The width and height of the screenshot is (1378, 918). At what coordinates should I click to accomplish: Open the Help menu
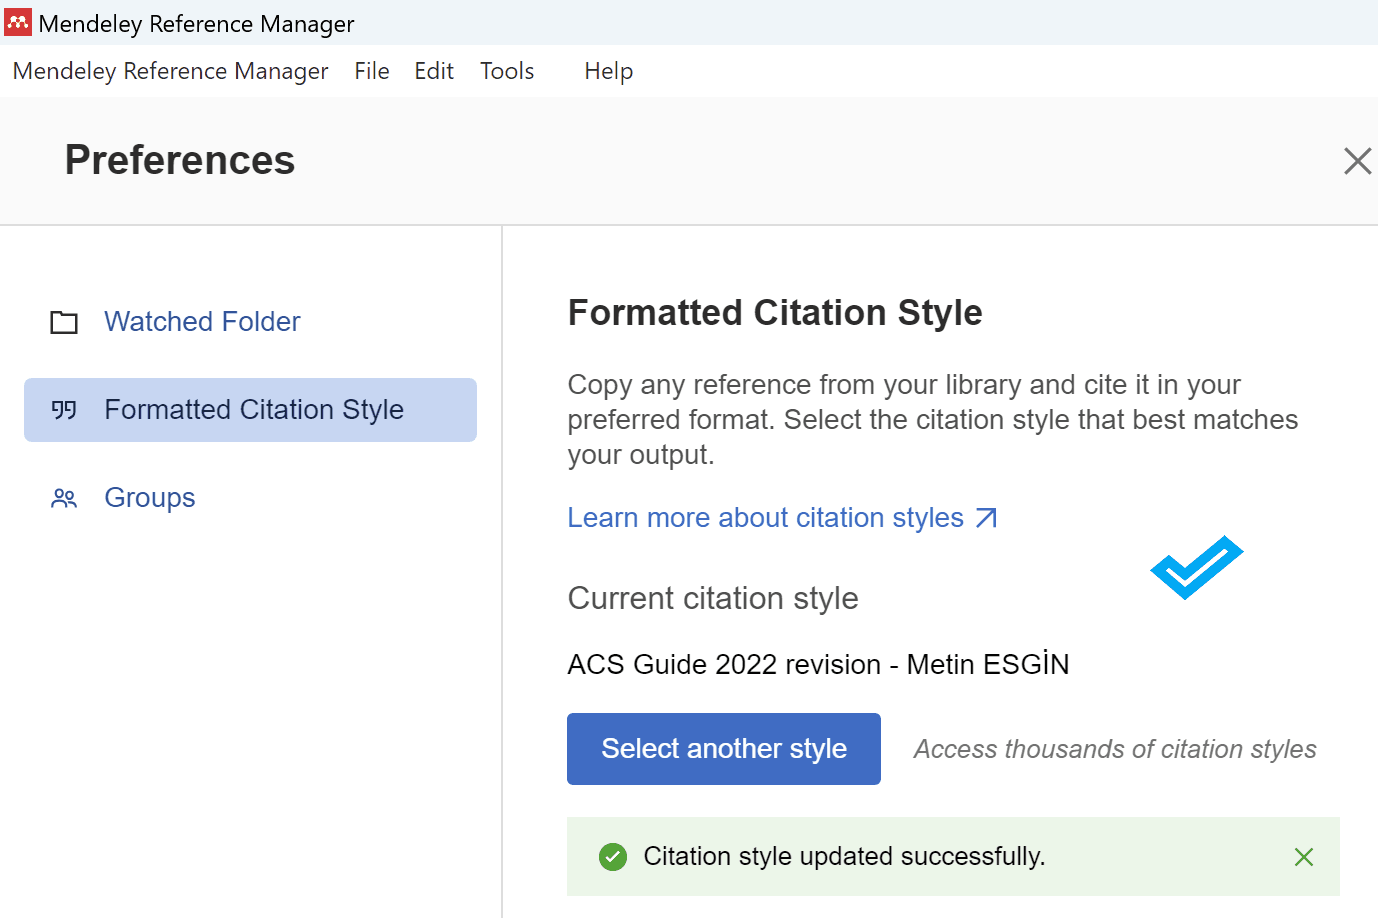tap(609, 71)
